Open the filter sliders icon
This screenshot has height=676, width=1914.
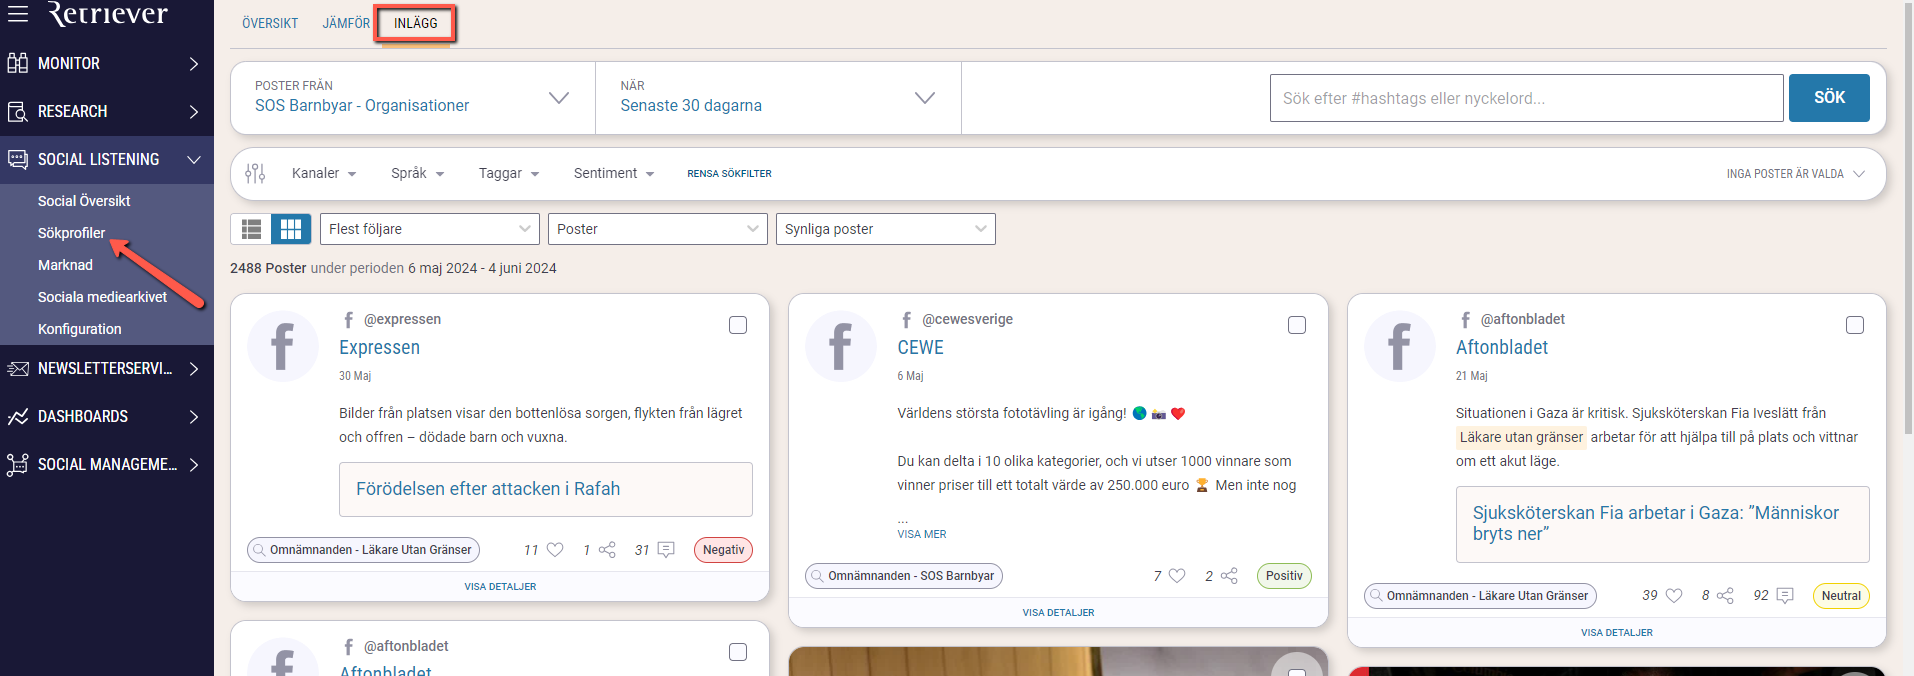pyautogui.click(x=255, y=173)
